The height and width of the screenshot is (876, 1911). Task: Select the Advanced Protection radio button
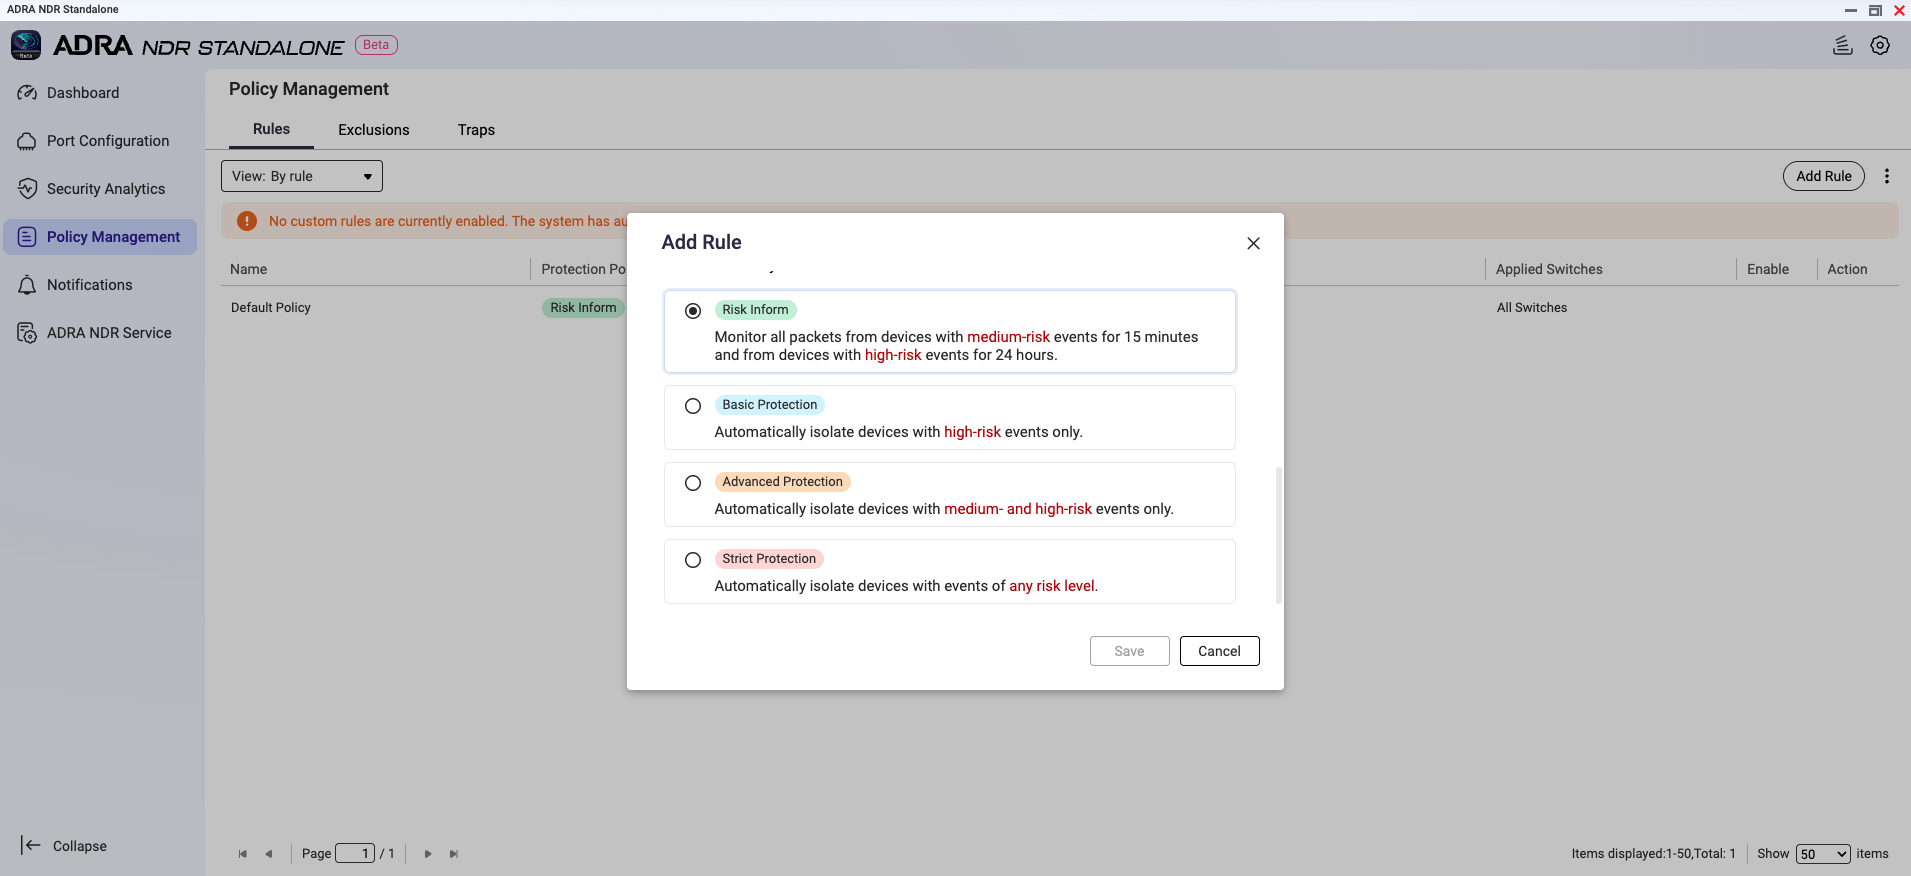tap(693, 483)
